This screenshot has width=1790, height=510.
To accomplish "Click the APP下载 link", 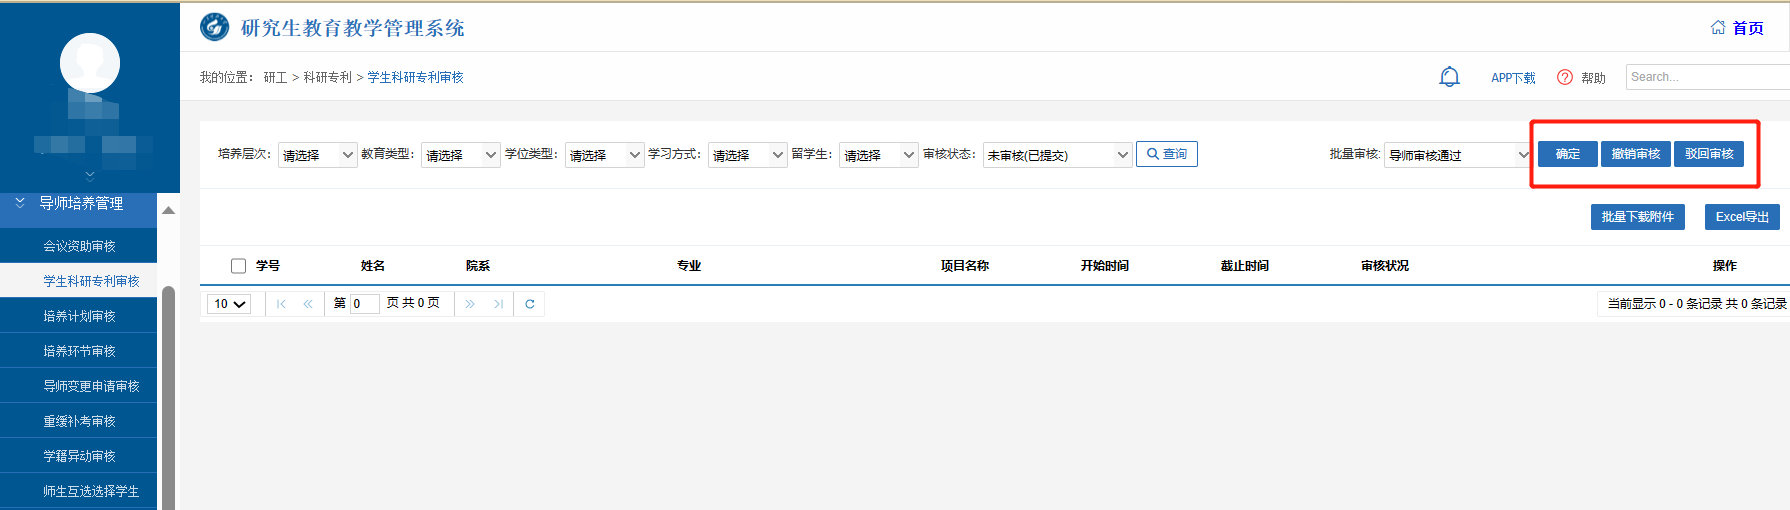I will pos(1513,78).
